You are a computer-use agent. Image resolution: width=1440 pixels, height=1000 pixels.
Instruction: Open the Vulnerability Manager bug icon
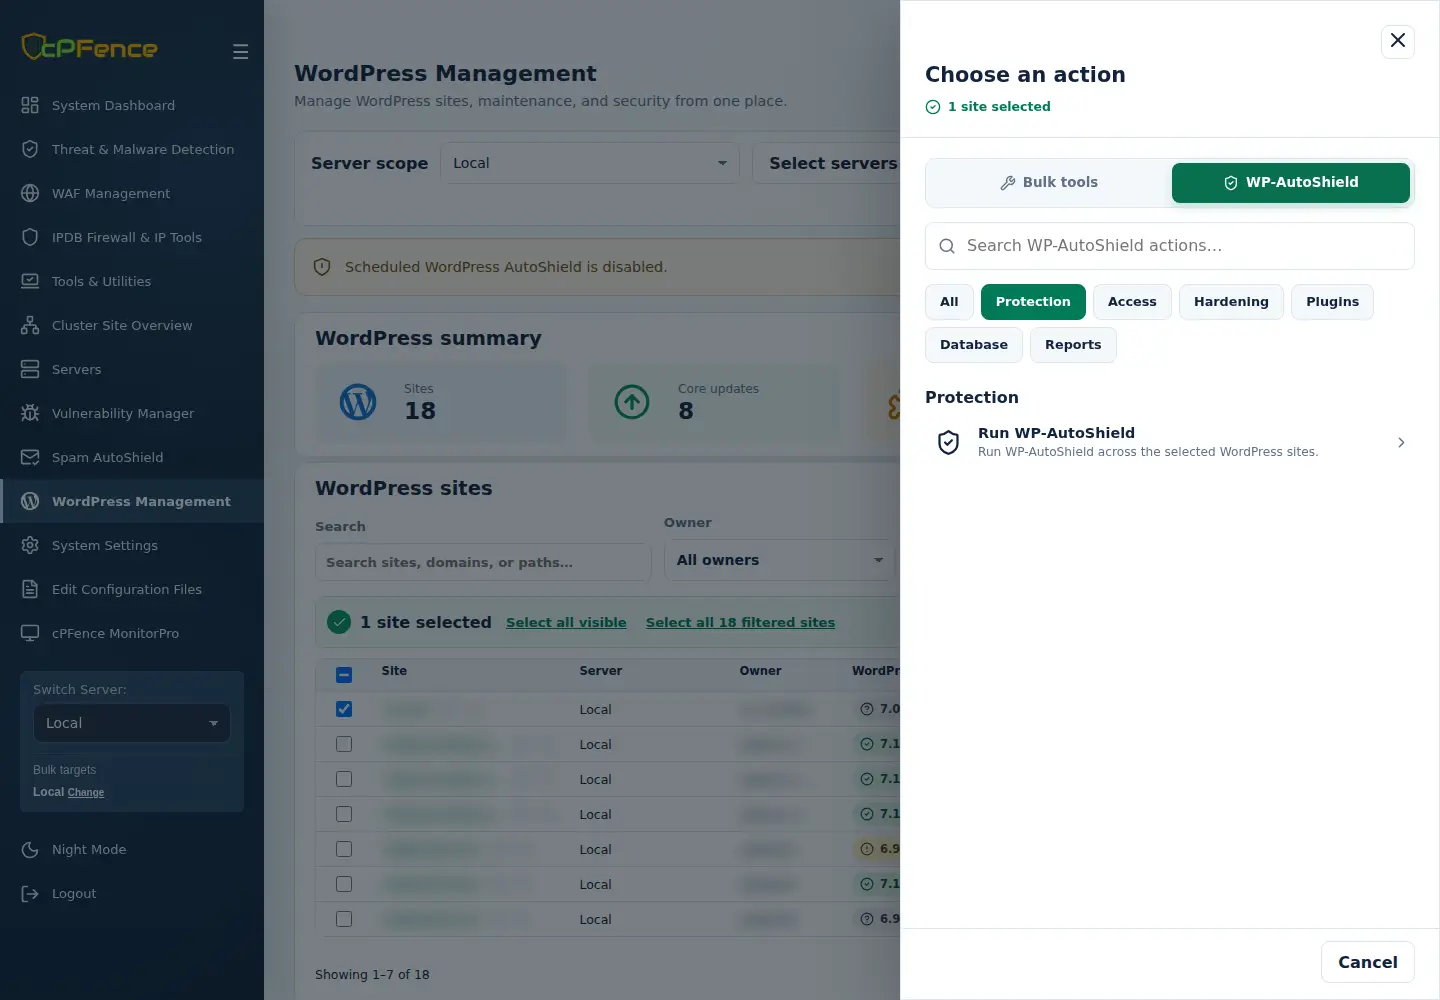click(30, 413)
